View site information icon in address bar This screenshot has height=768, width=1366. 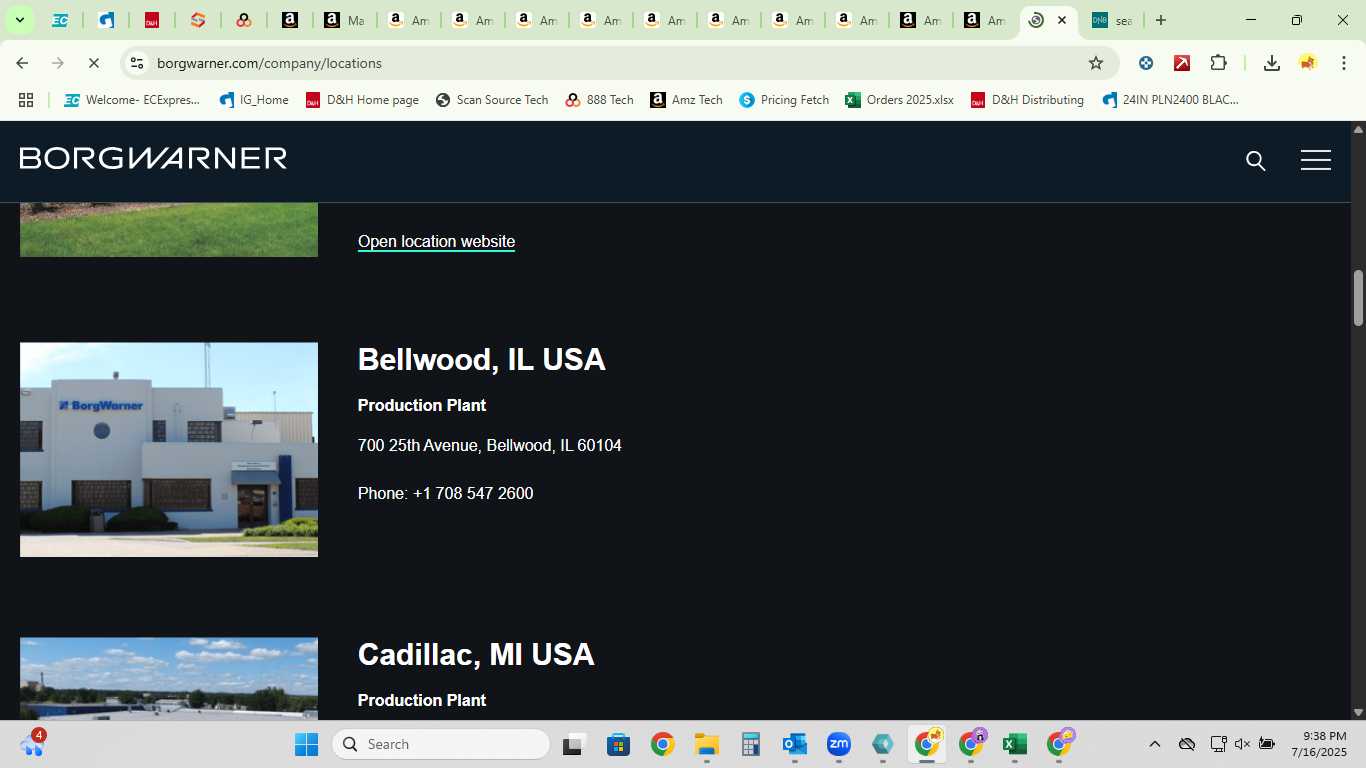(138, 63)
